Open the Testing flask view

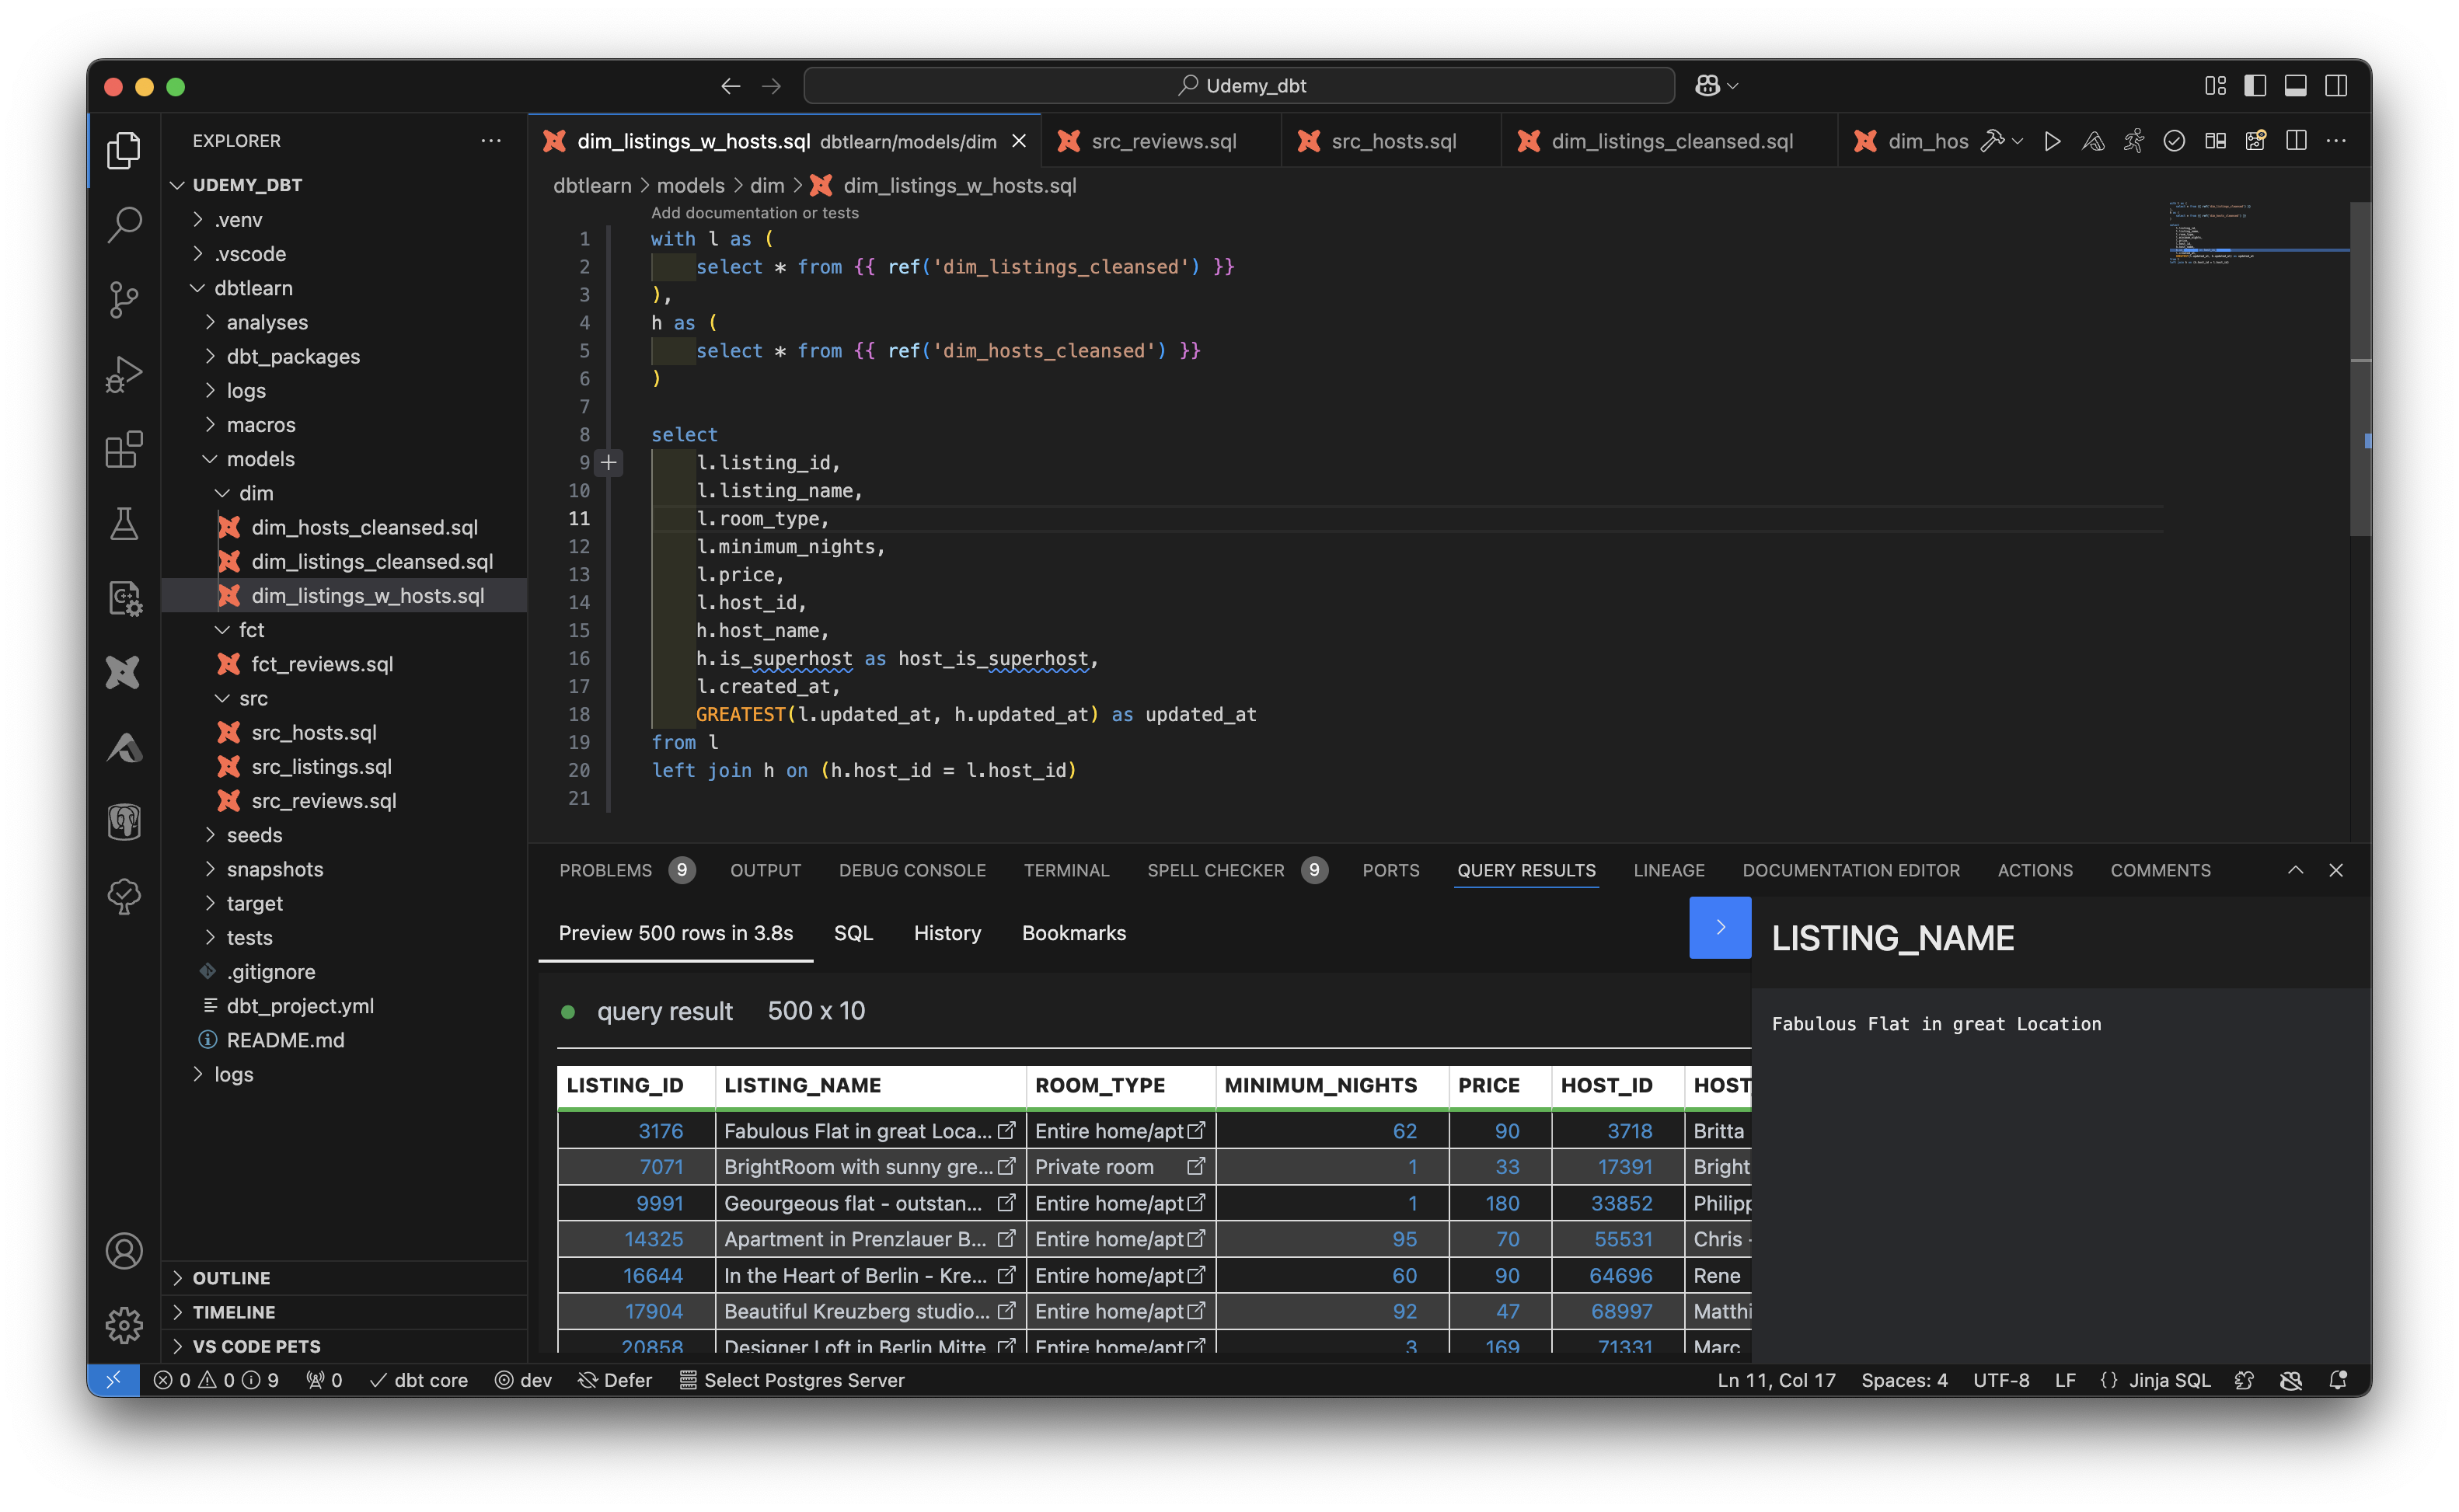[124, 523]
